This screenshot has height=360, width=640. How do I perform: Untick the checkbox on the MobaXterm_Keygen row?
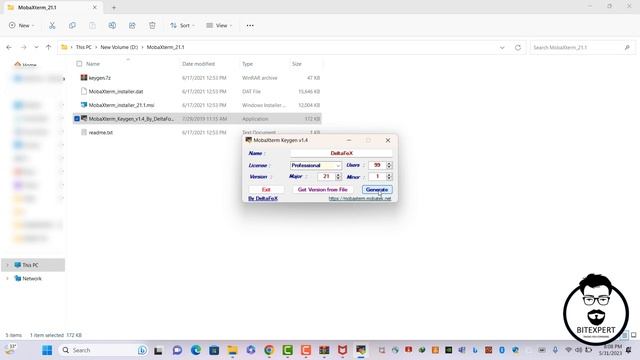[77, 119]
